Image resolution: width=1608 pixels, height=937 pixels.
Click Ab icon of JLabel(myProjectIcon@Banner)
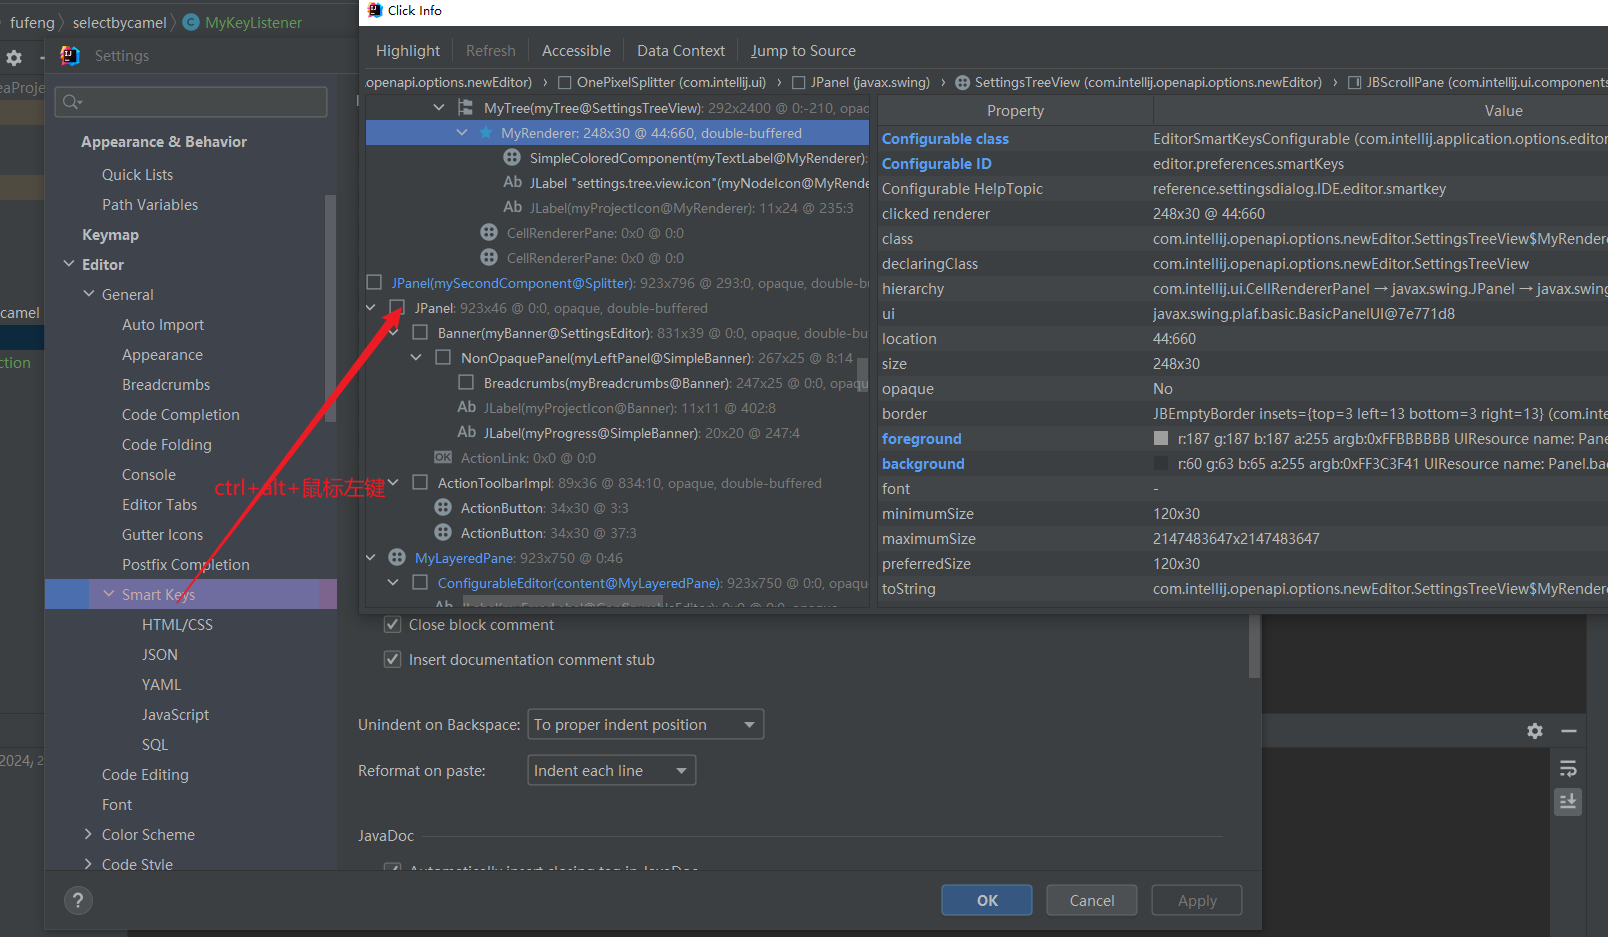[x=466, y=407]
